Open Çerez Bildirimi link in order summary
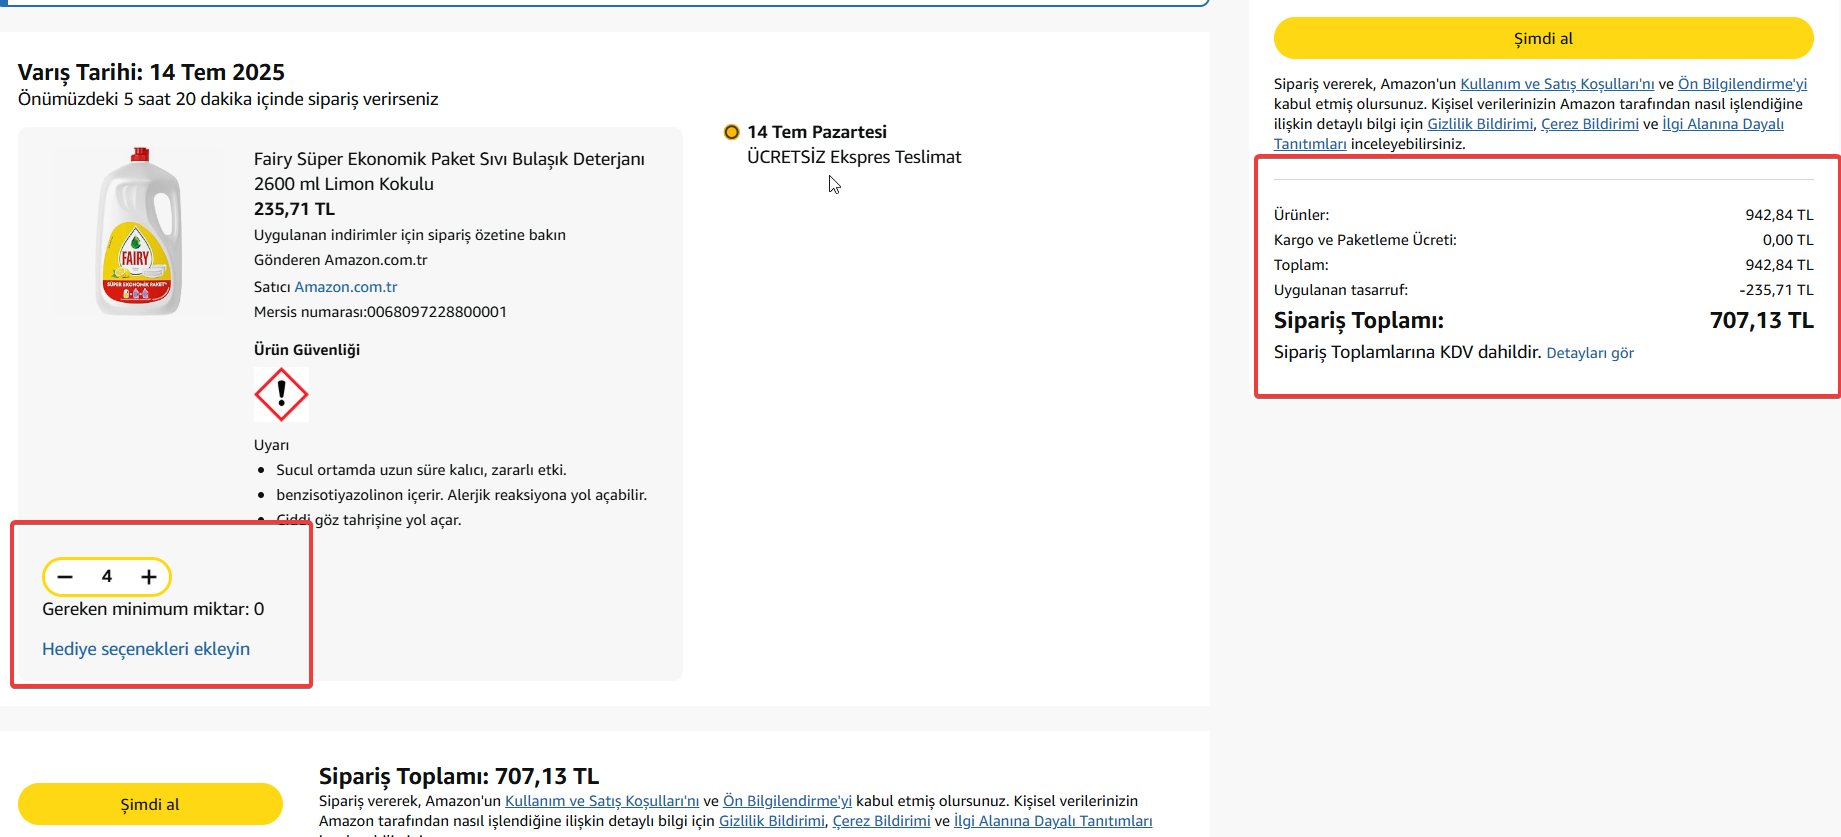 coord(1590,124)
